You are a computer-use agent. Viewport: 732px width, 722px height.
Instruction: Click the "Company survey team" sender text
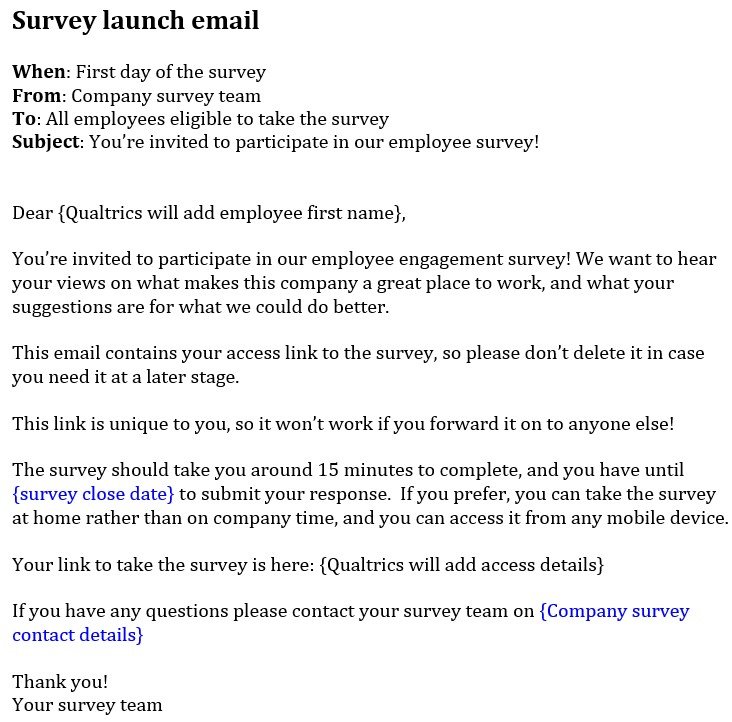pos(166,96)
